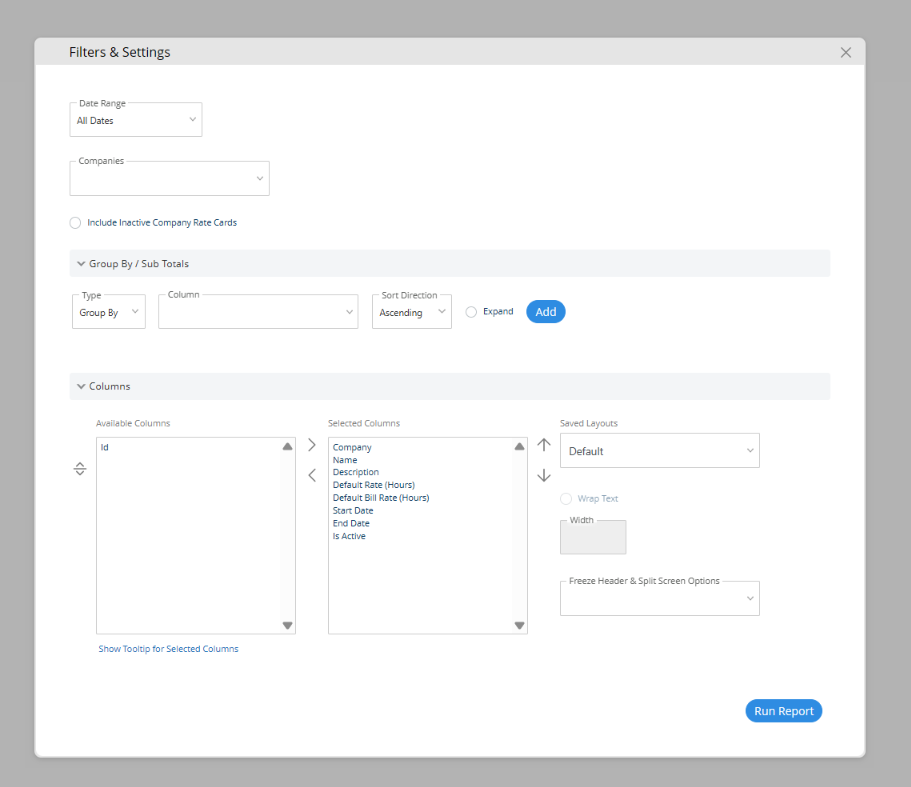Remove column using the left arrow icon
This screenshot has width=911, height=787.
(x=312, y=475)
